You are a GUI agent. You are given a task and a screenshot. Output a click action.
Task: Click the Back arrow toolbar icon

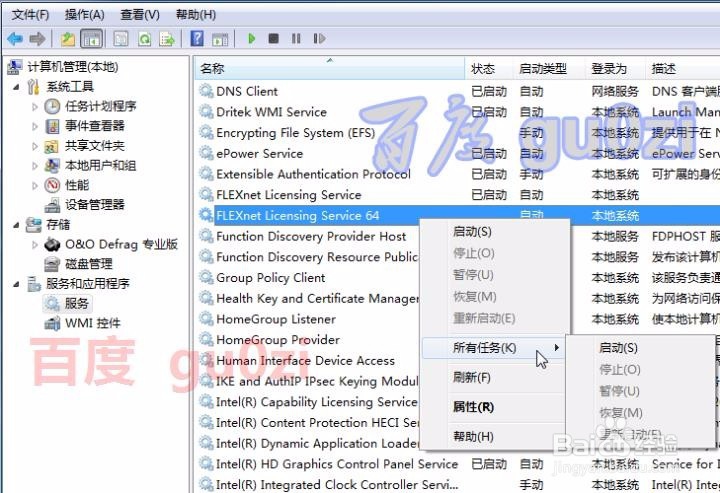[x=15, y=39]
